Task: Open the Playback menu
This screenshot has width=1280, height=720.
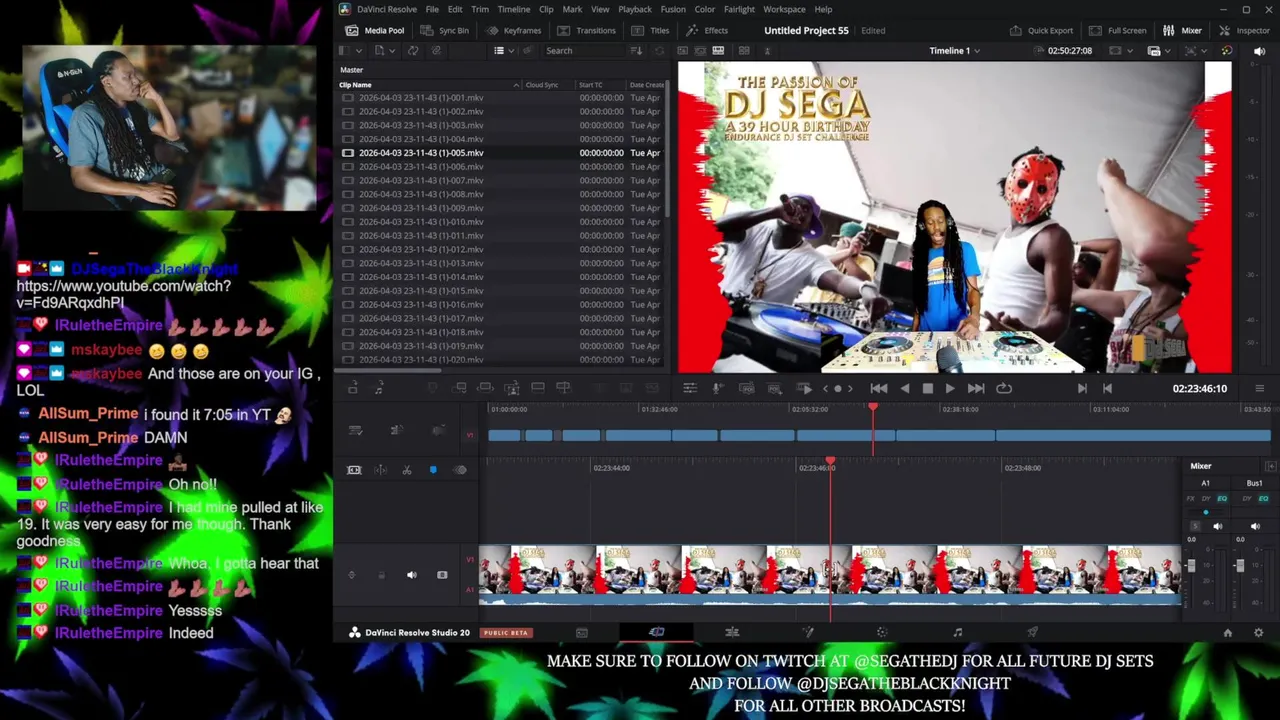Action: pos(635,9)
